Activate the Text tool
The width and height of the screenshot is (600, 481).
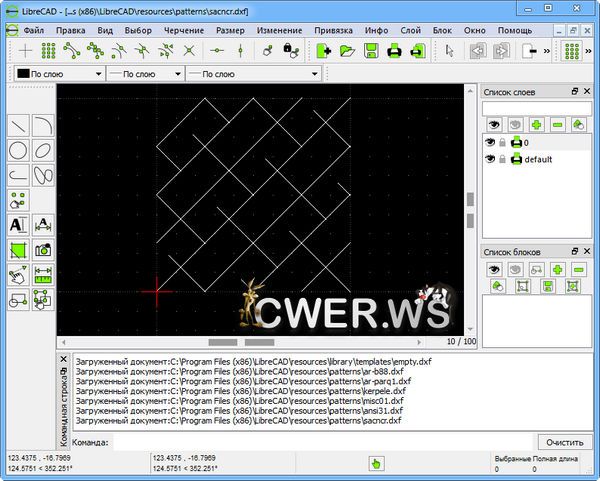tap(18, 224)
